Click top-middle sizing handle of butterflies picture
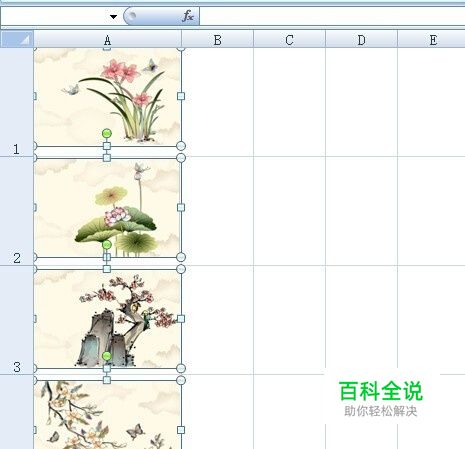 click(x=107, y=380)
